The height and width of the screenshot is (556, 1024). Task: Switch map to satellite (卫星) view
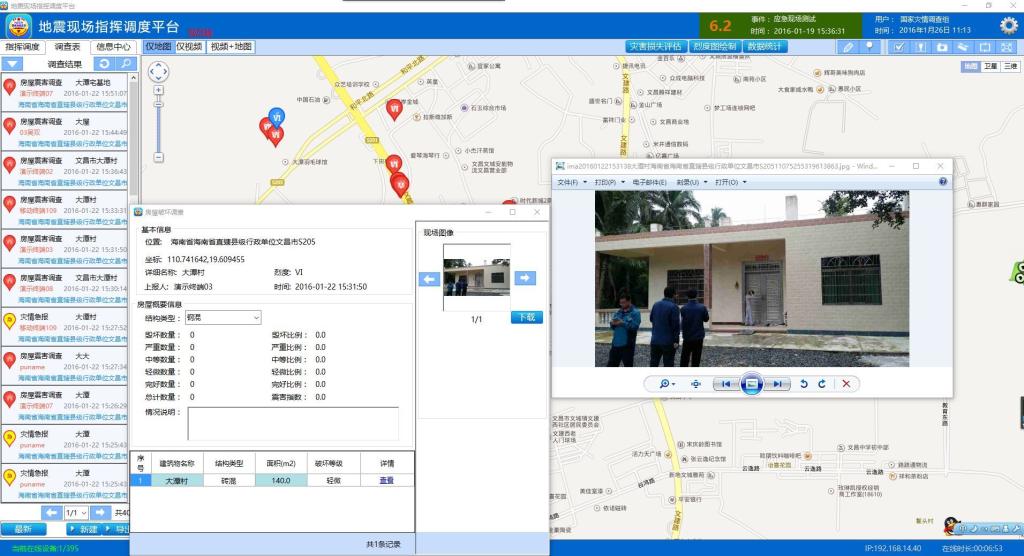point(990,66)
